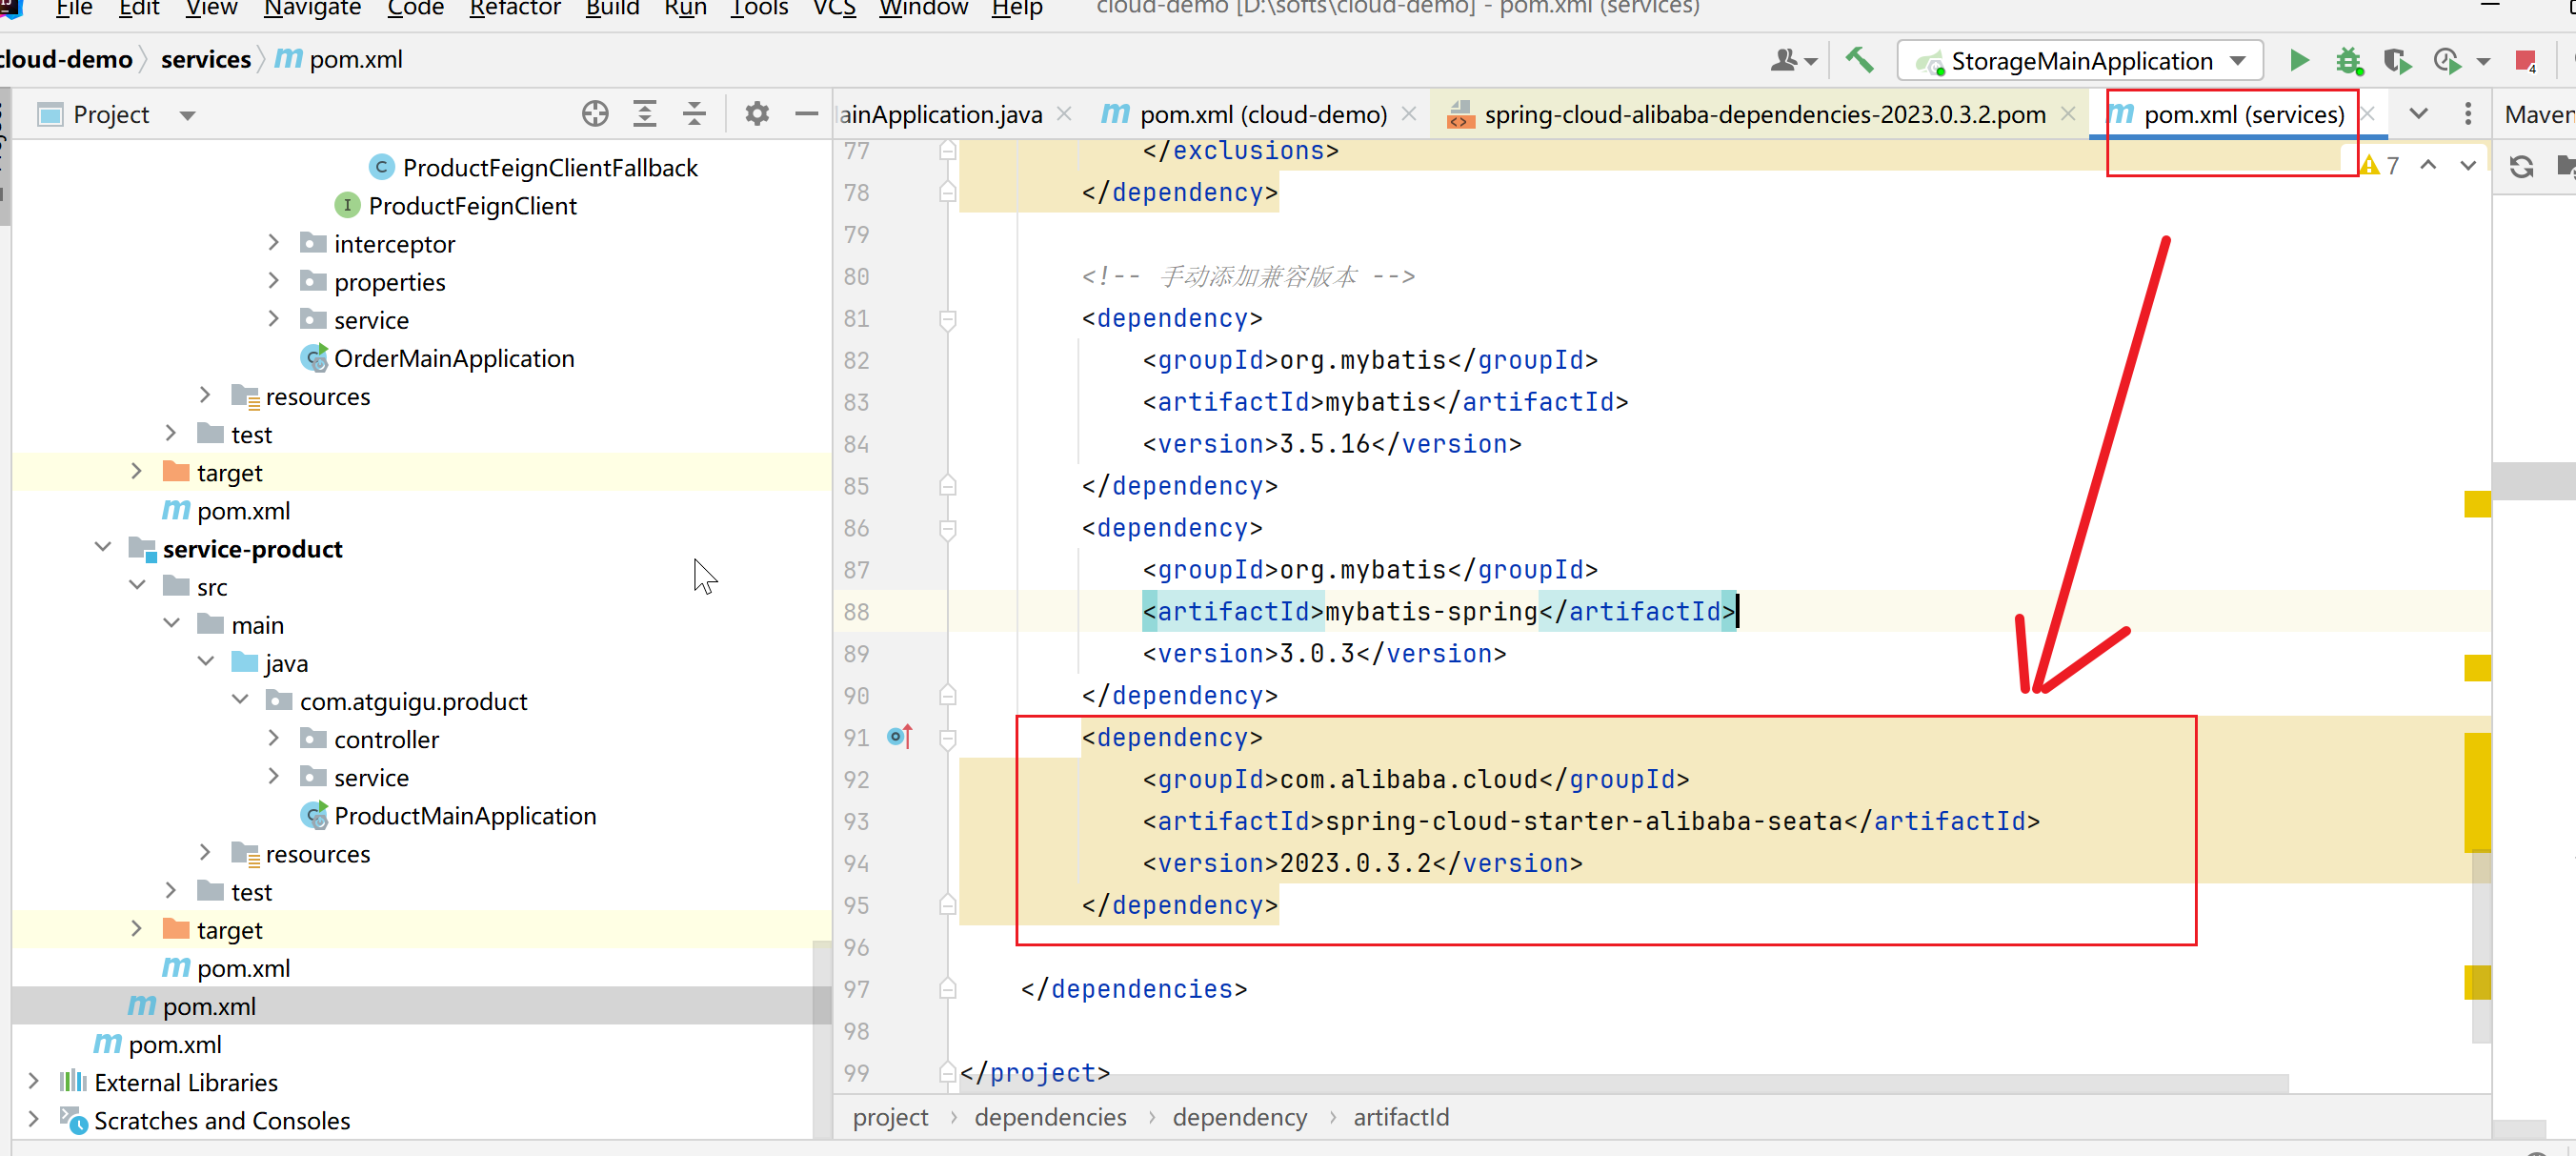Collapse the com.atguigu.product package

239,700
